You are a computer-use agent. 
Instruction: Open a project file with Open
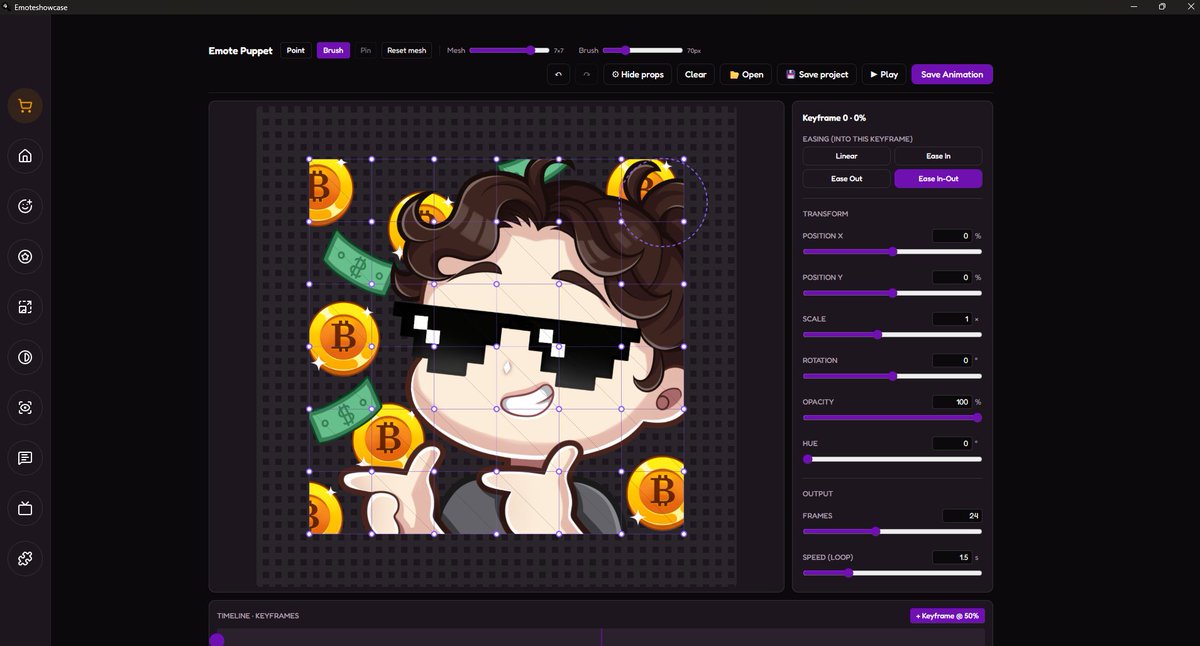tap(746, 74)
